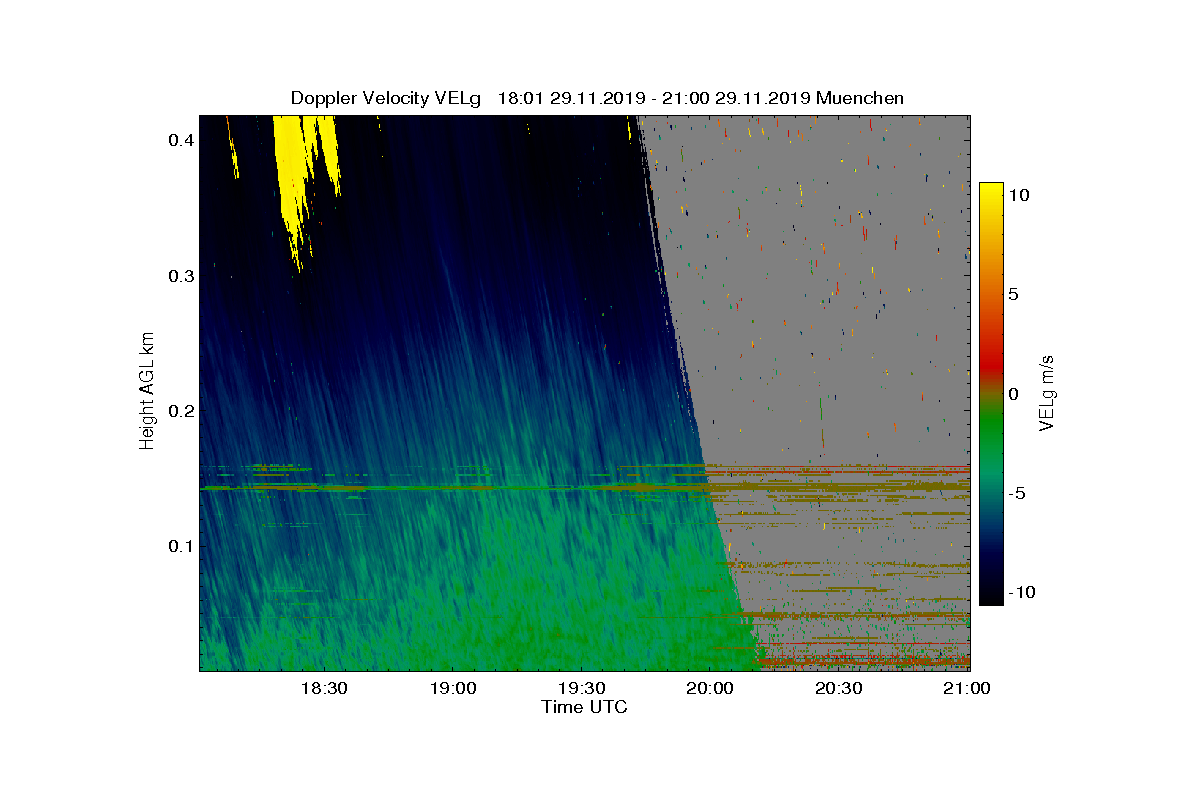The width and height of the screenshot is (1200, 800).
Task: Click the 0.2 height tick label
Action: coord(180,410)
